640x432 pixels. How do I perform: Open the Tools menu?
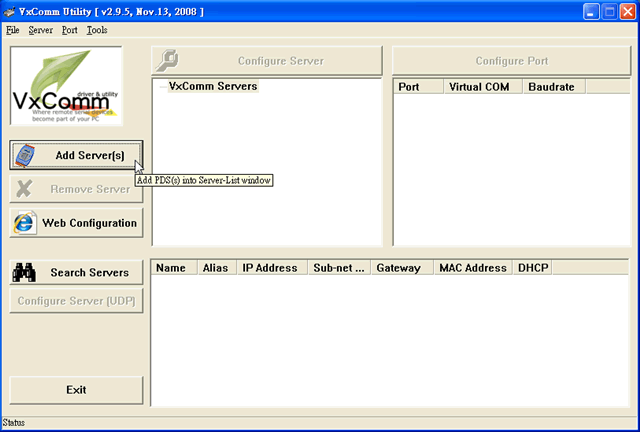pyautogui.click(x=97, y=30)
